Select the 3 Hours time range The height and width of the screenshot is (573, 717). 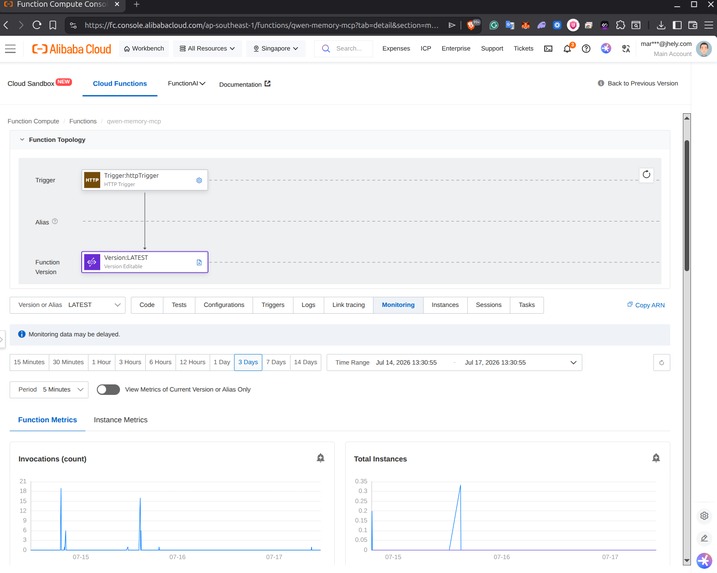(x=130, y=362)
